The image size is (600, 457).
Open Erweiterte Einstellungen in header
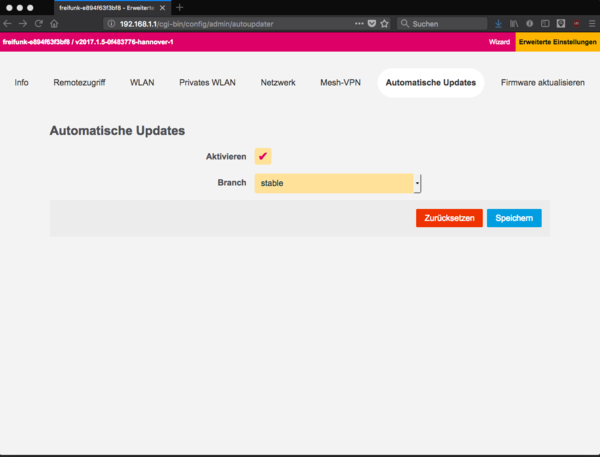coord(558,42)
